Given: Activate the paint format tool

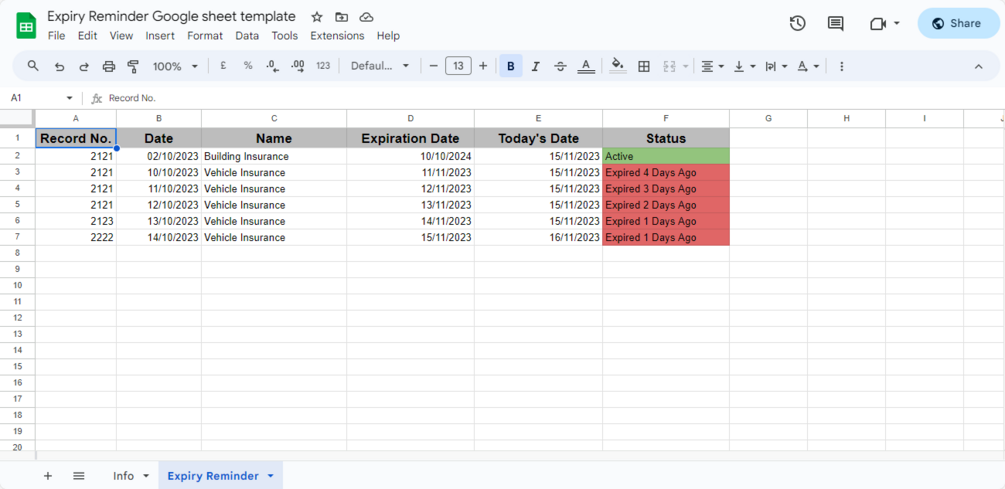Looking at the screenshot, I should [133, 66].
